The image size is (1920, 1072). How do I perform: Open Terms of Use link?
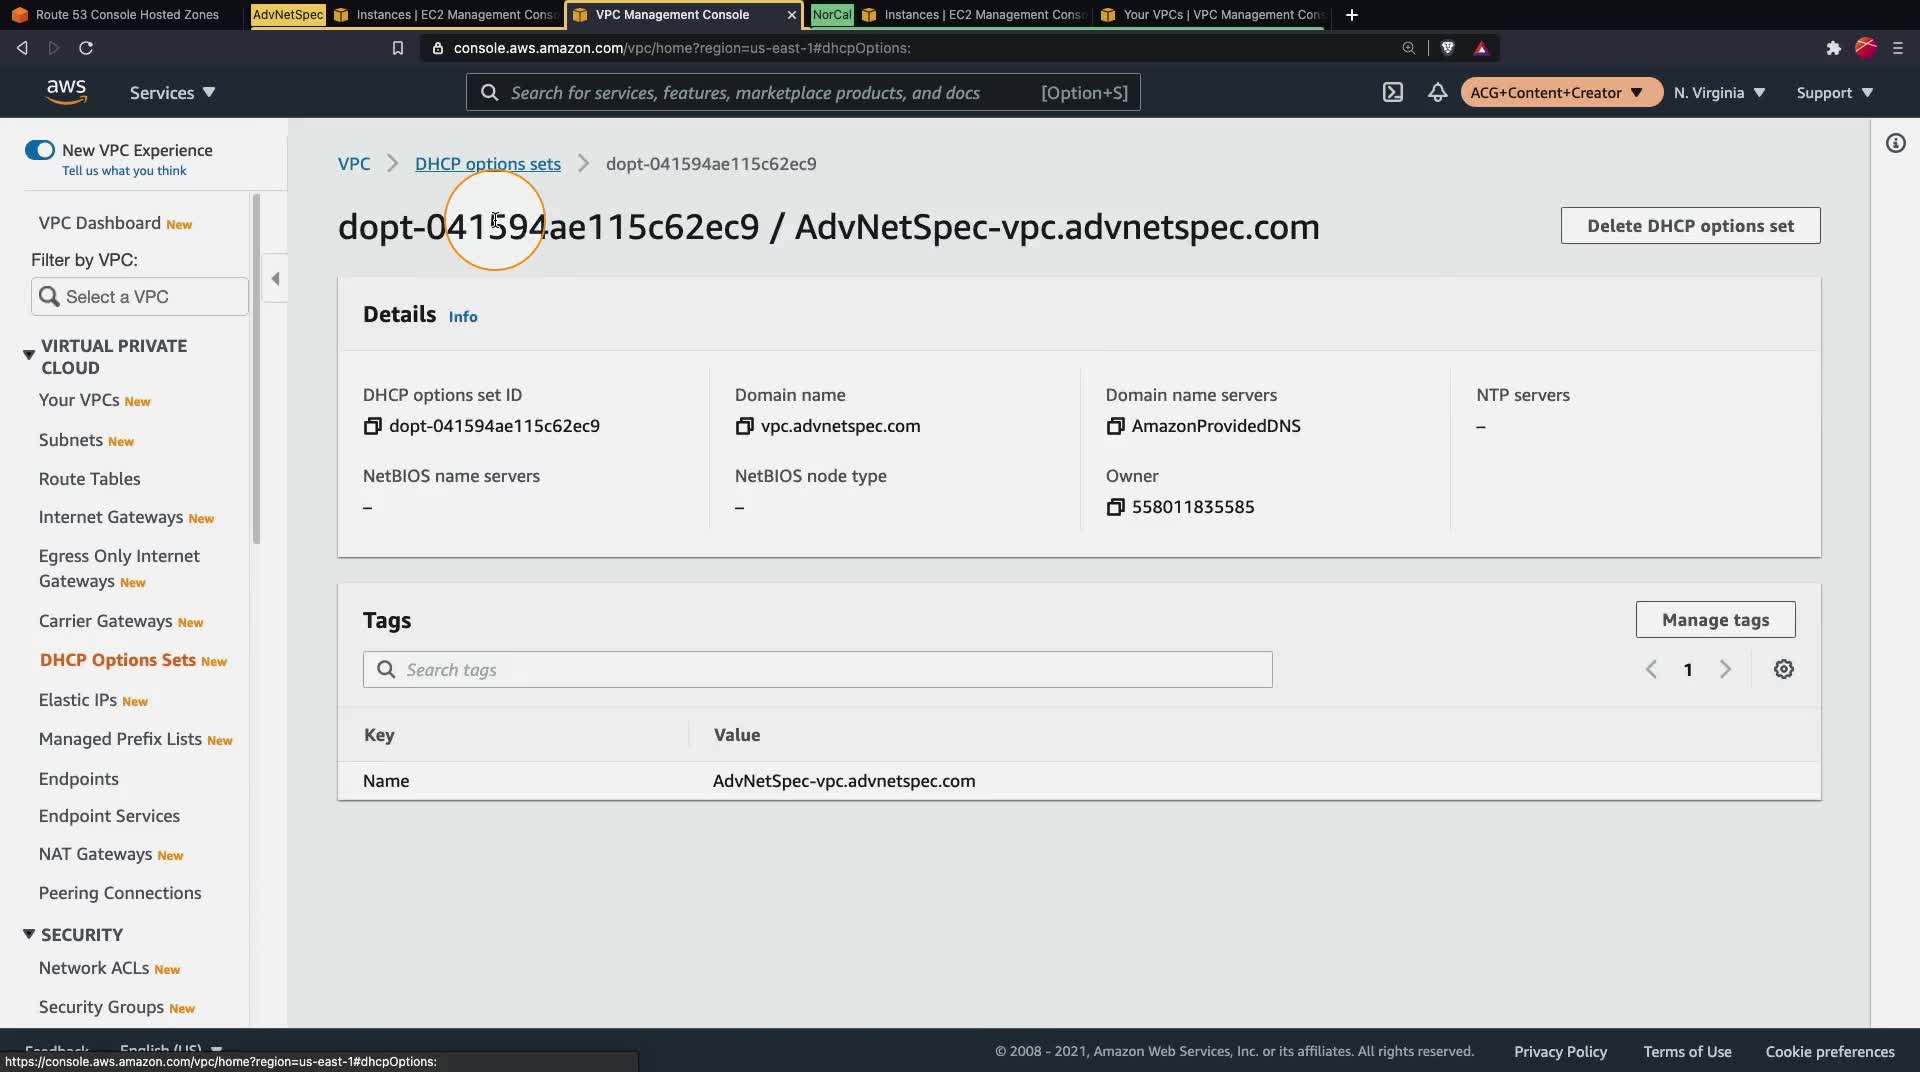tap(1687, 1051)
